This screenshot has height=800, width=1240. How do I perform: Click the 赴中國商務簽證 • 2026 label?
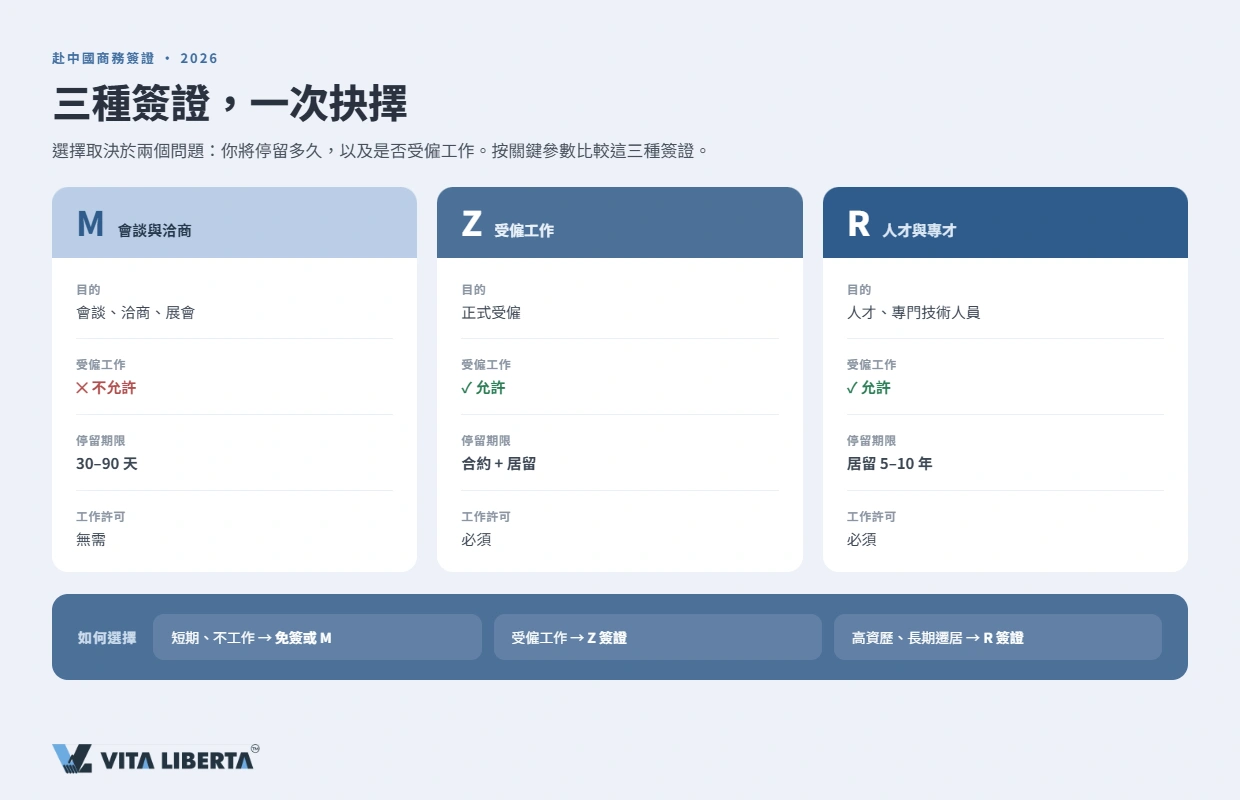point(135,58)
